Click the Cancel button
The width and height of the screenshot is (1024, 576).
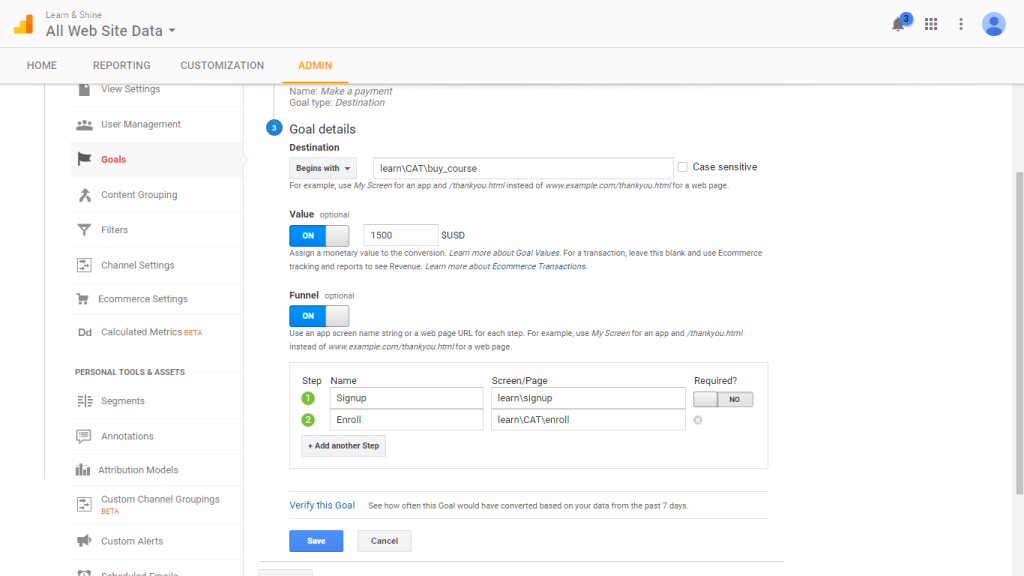point(384,541)
